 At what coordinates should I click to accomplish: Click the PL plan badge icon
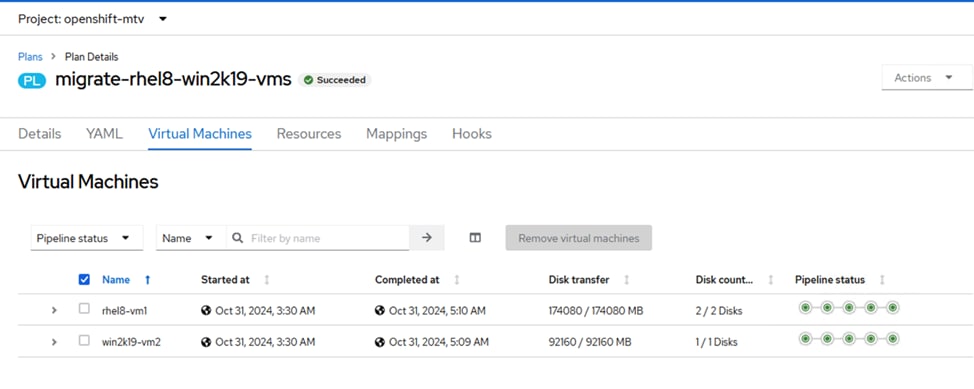click(x=32, y=80)
